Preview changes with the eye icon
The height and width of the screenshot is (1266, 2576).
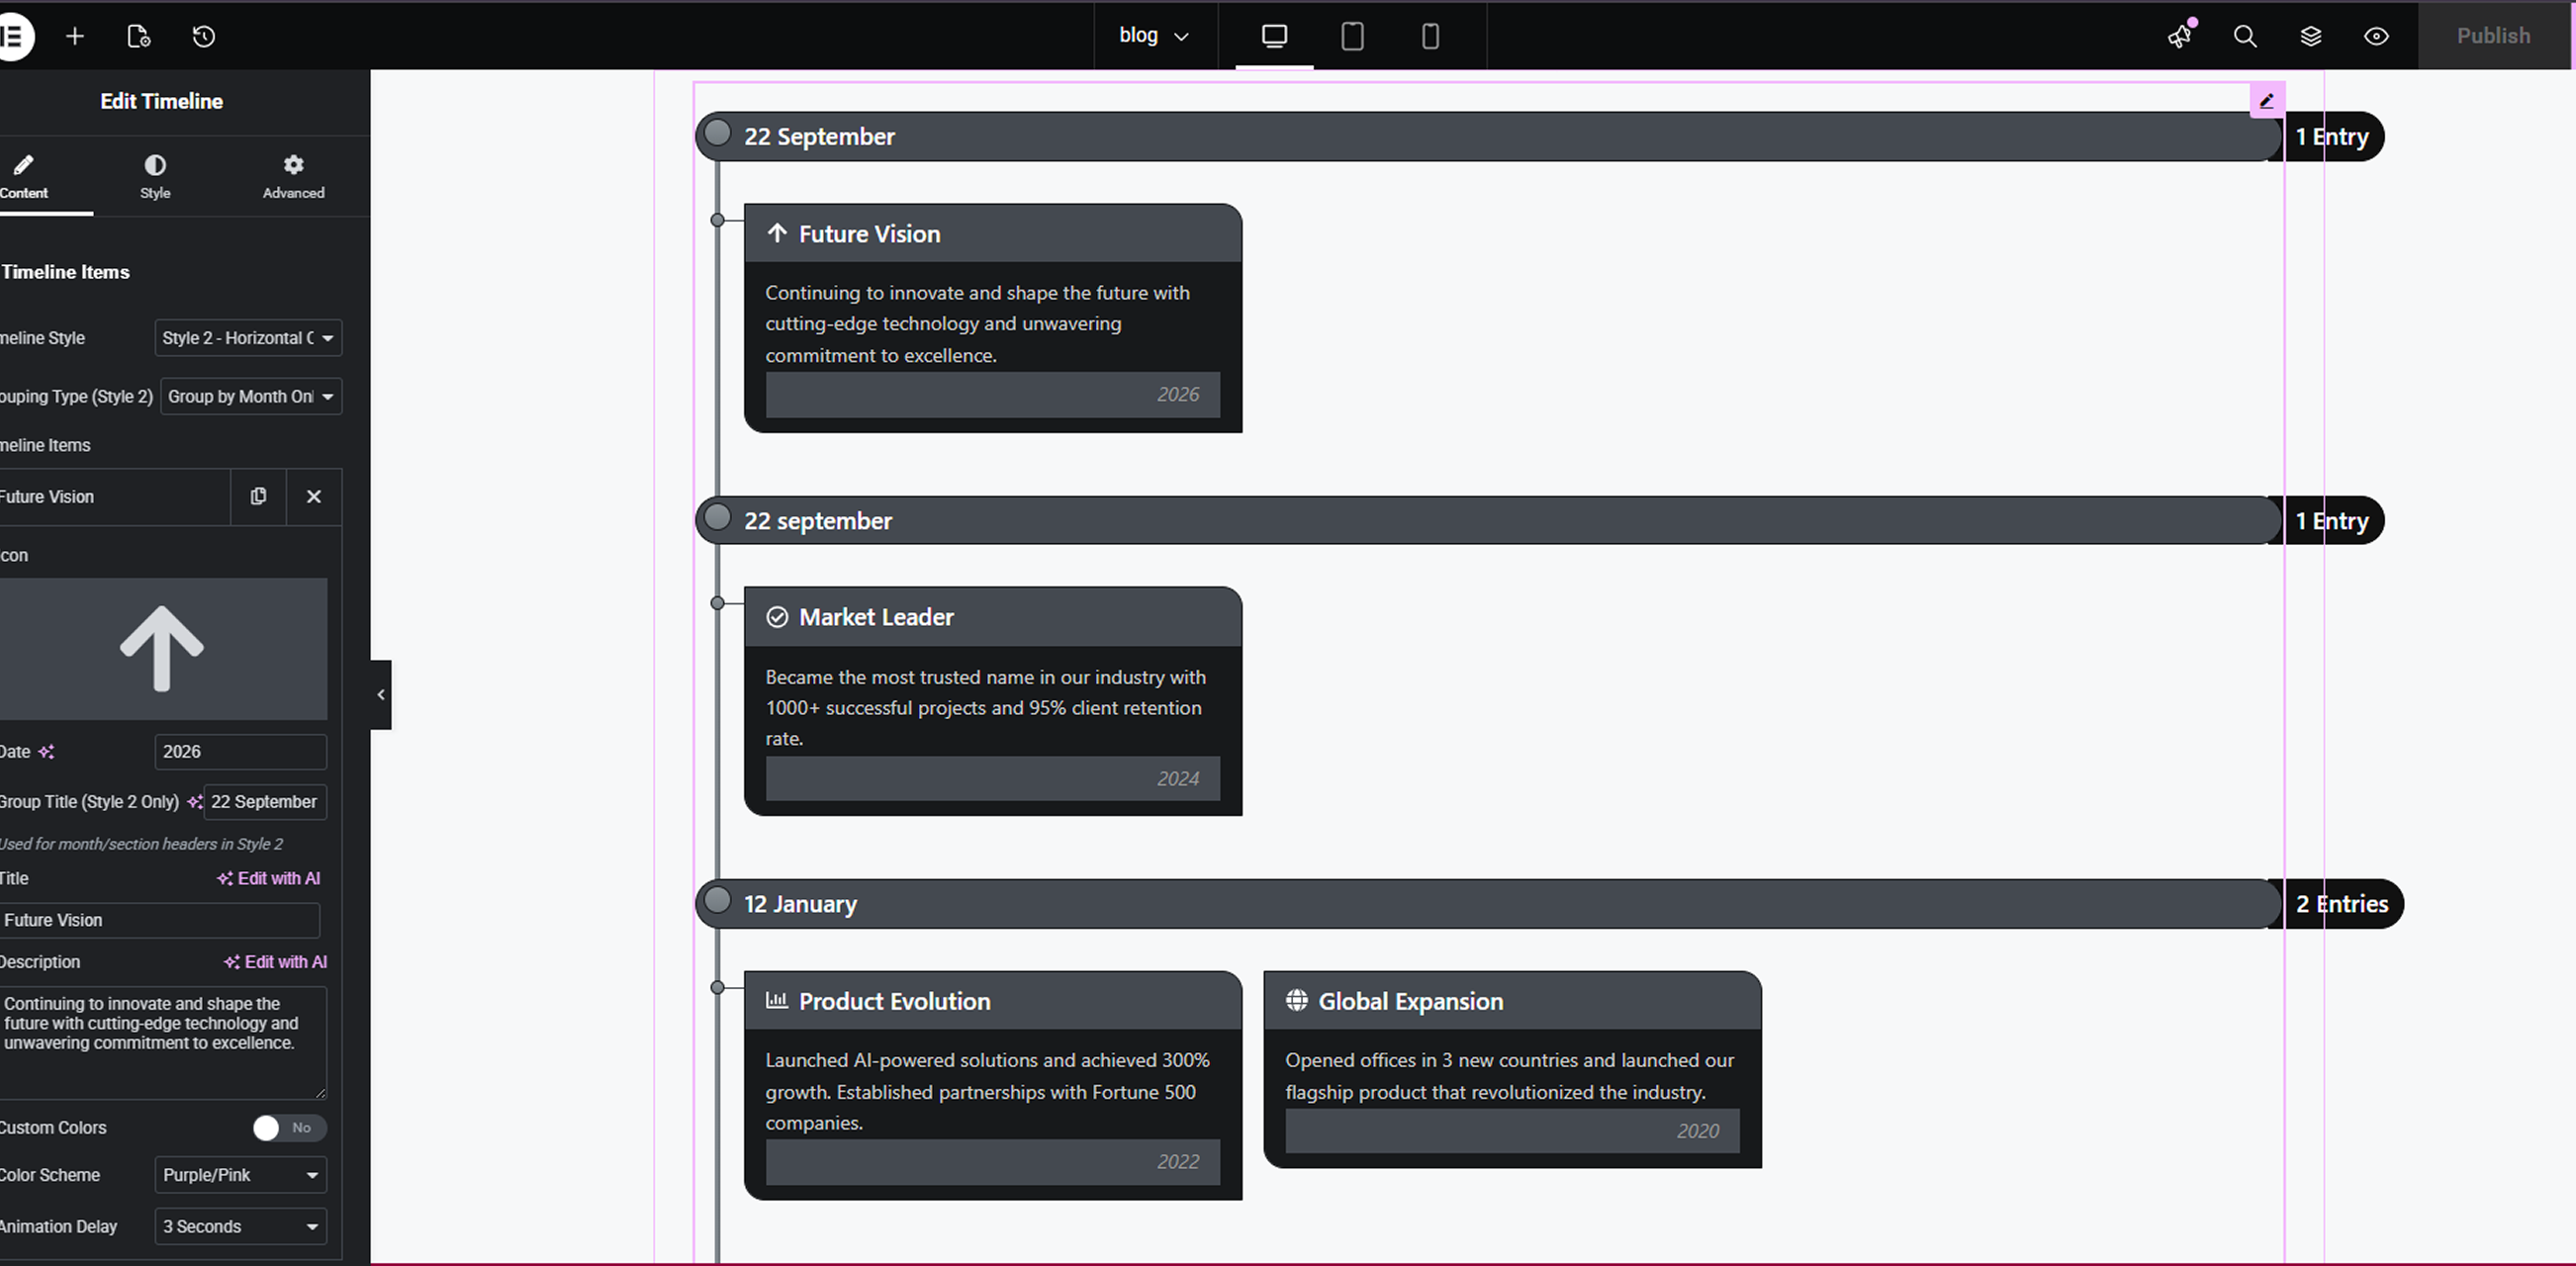pos(2377,36)
